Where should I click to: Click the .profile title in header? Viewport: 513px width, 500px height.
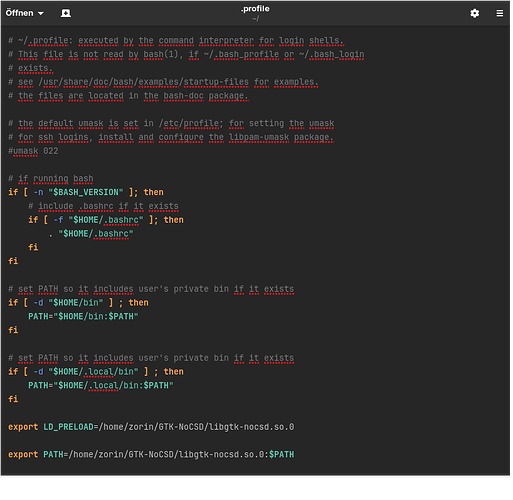click(255, 9)
